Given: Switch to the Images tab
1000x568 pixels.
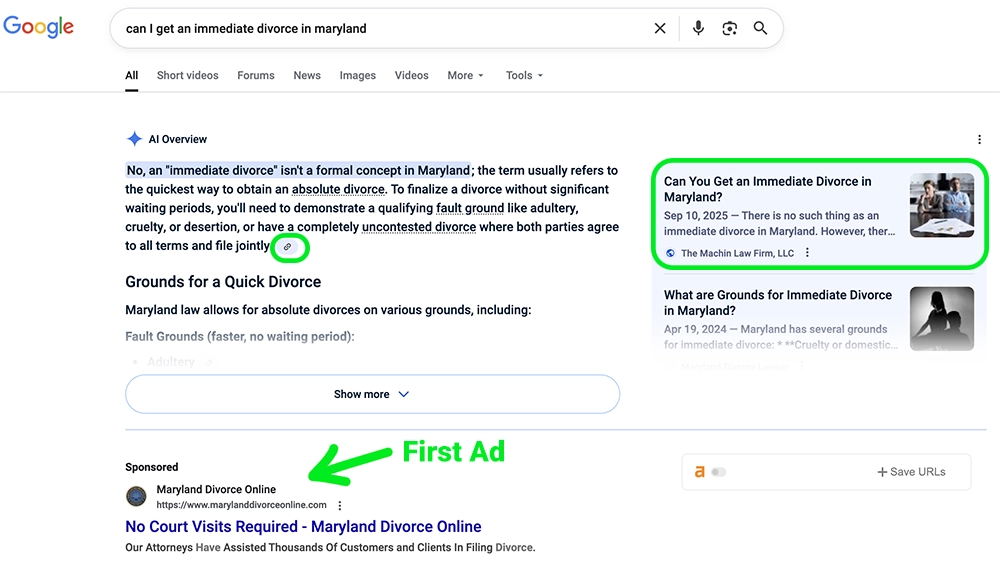Looking at the screenshot, I should (x=357, y=75).
